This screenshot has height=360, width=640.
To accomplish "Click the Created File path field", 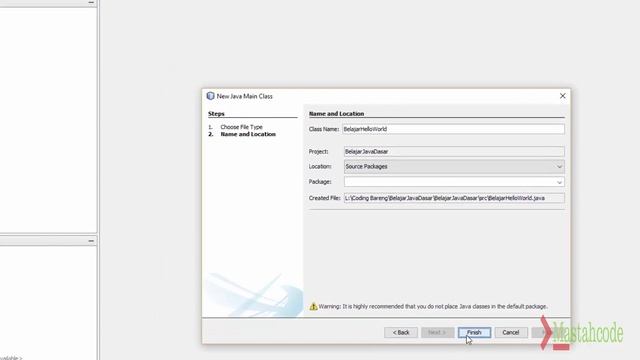I will [x=454, y=198].
